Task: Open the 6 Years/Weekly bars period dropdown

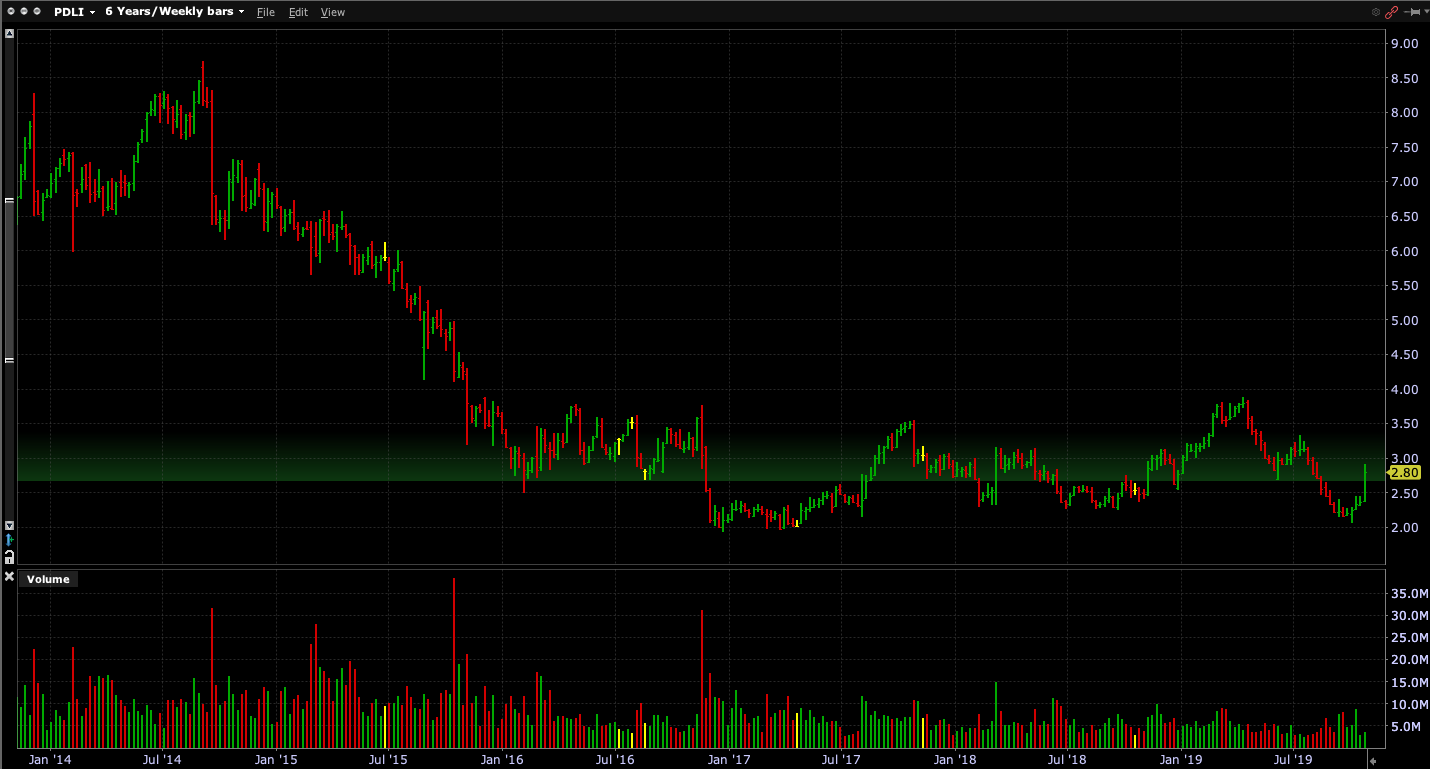Action: click(175, 11)
